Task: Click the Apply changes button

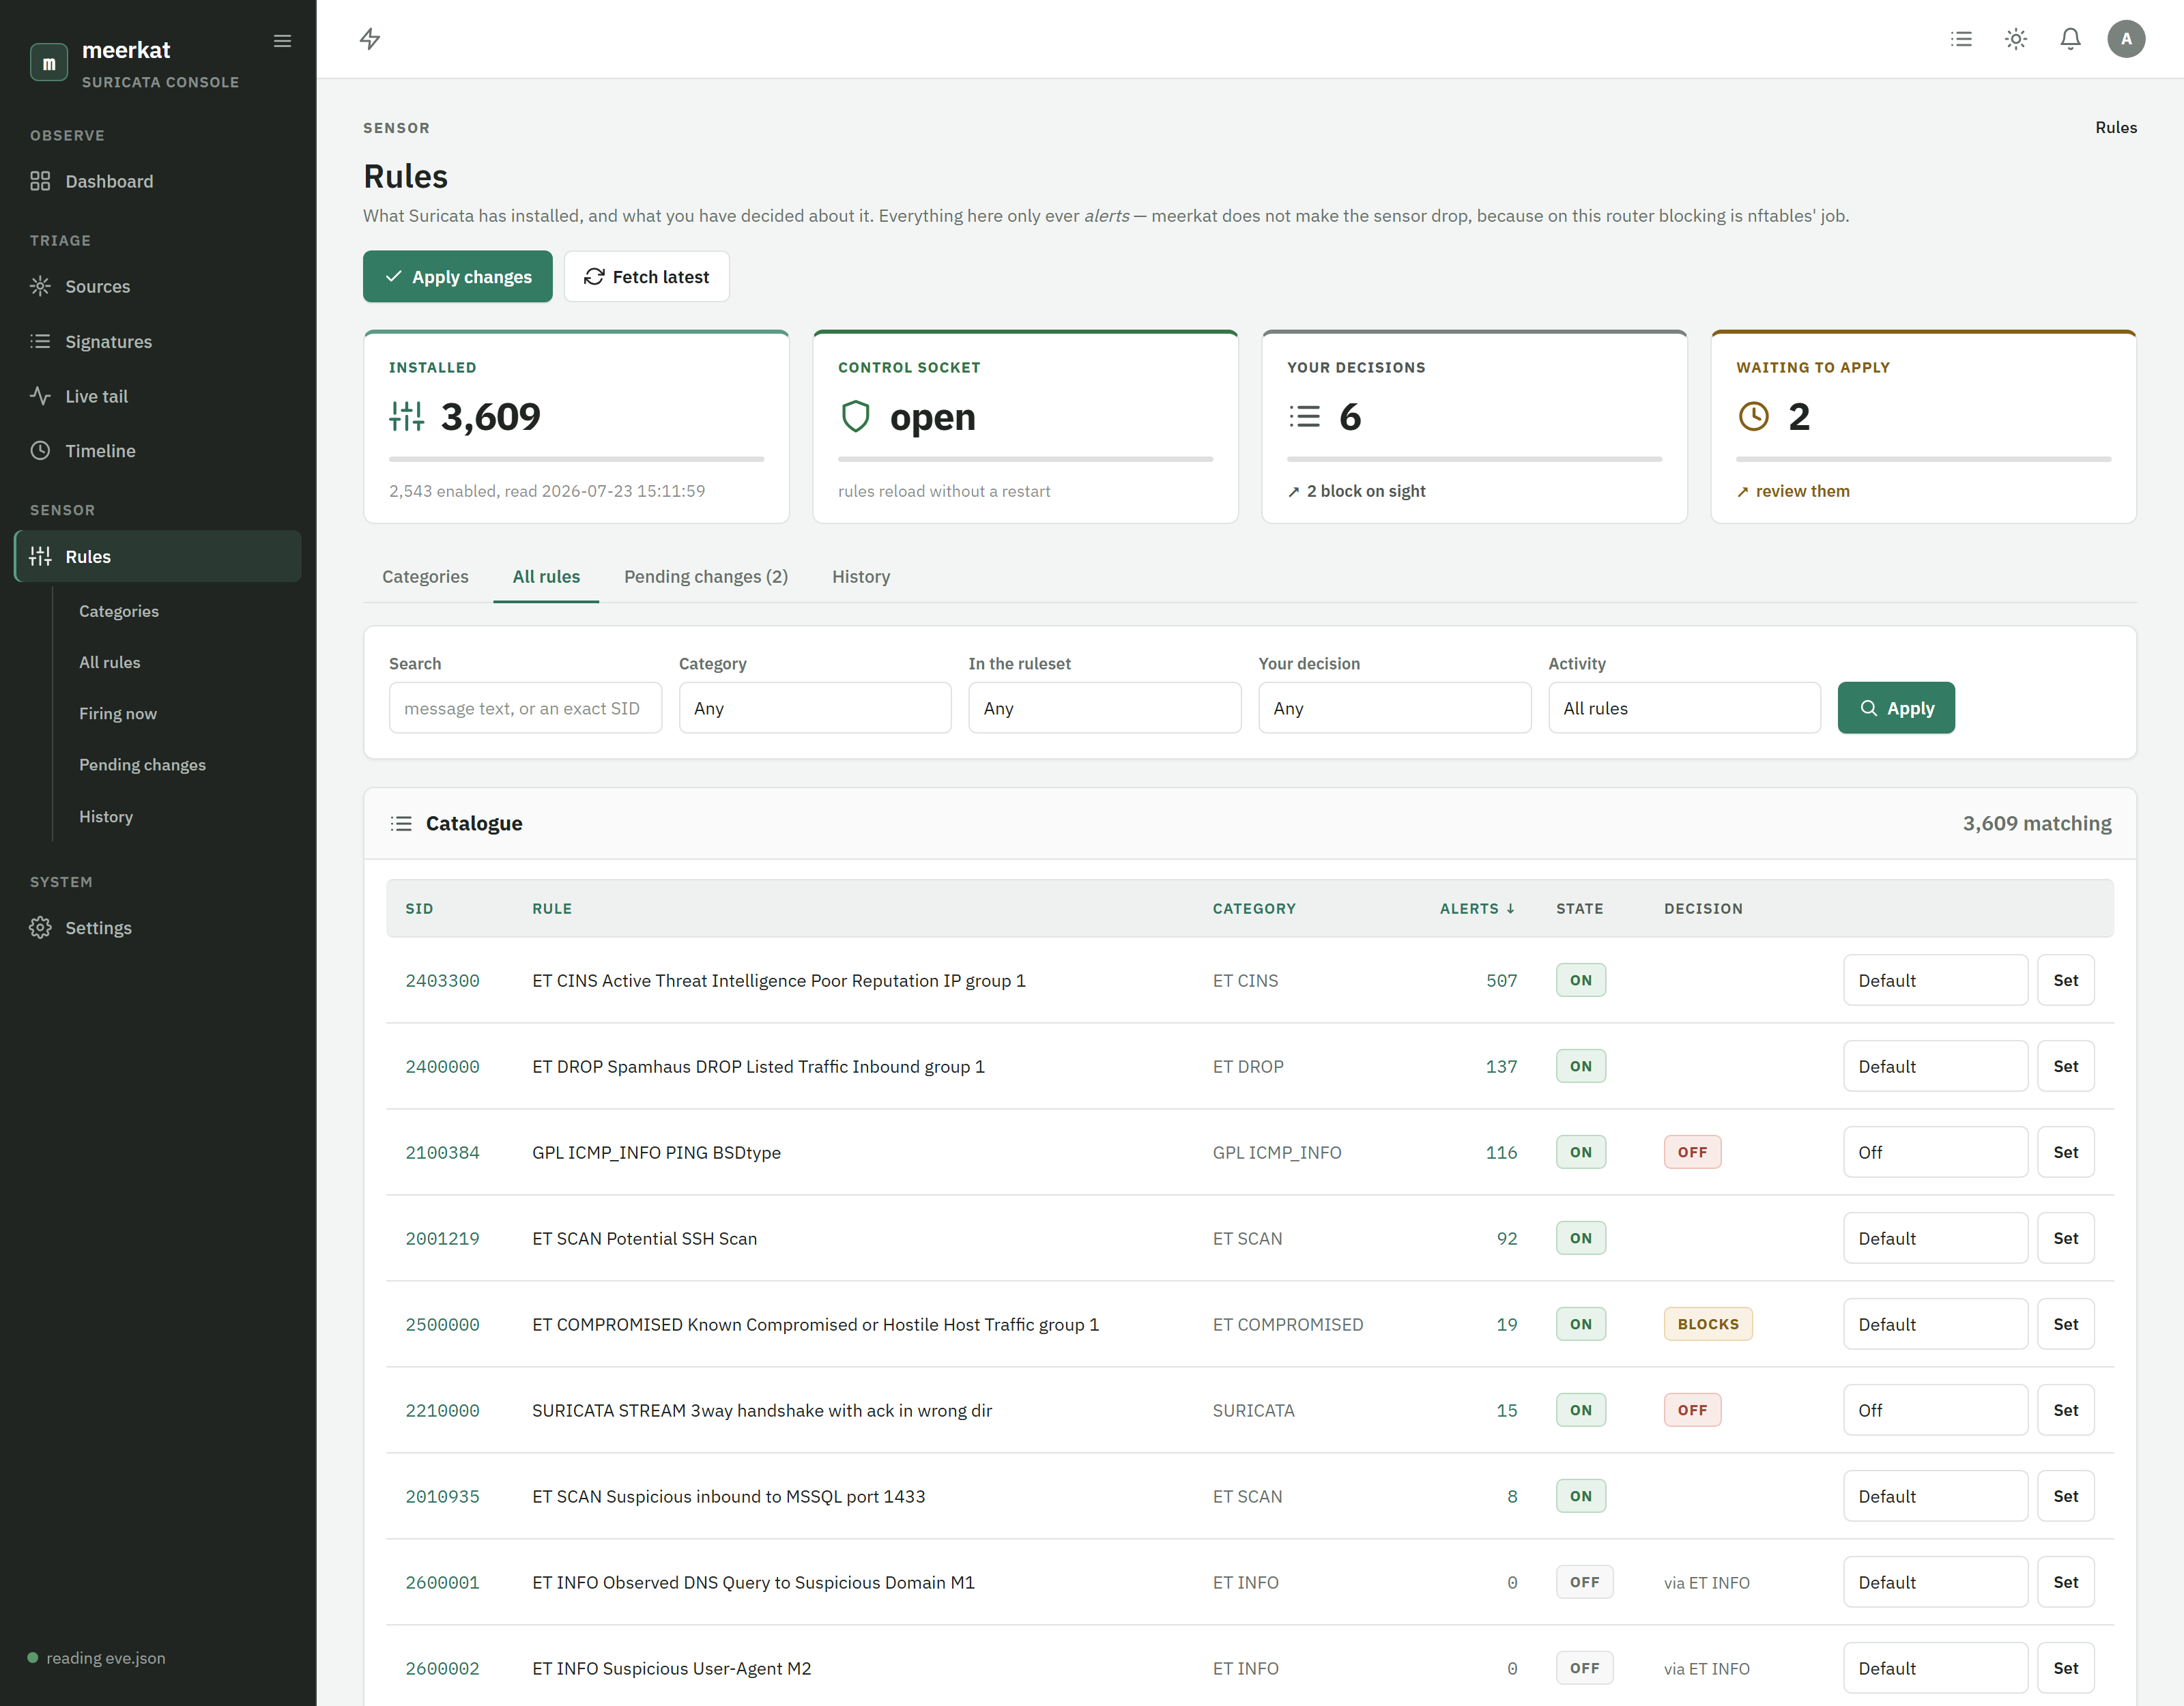Action: click(x=458, y=276)
